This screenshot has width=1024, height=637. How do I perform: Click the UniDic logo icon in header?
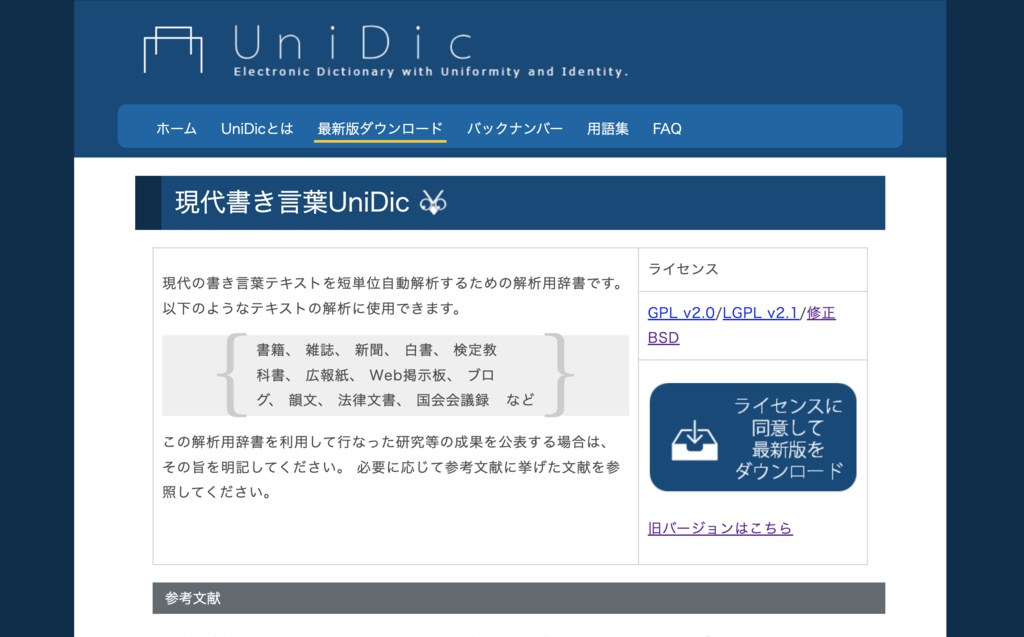(x=173, y=50)
